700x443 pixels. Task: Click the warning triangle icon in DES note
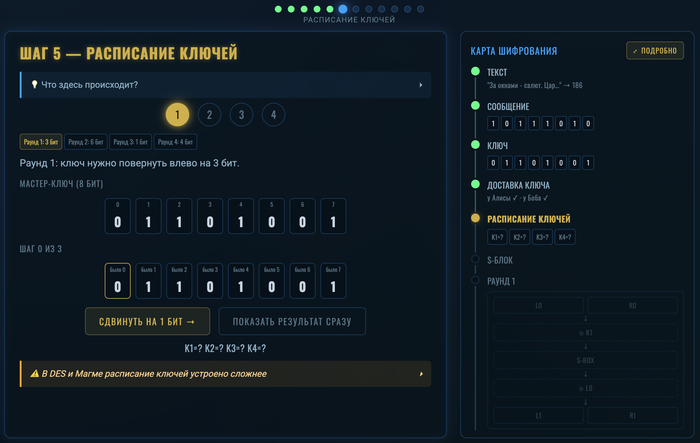(x=34, y=374)
